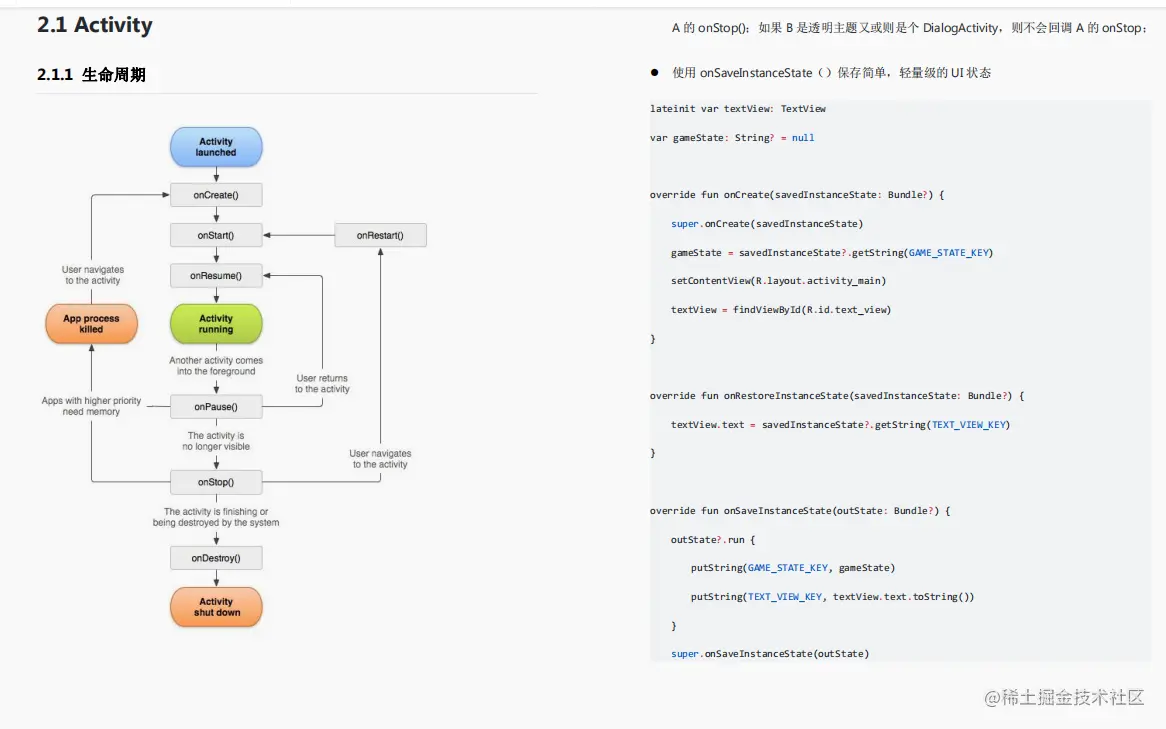Select the onStart() box in diagram
The width and height of the screenshot is (1166, 729).
pyautogui.click(x=216, y=235)
